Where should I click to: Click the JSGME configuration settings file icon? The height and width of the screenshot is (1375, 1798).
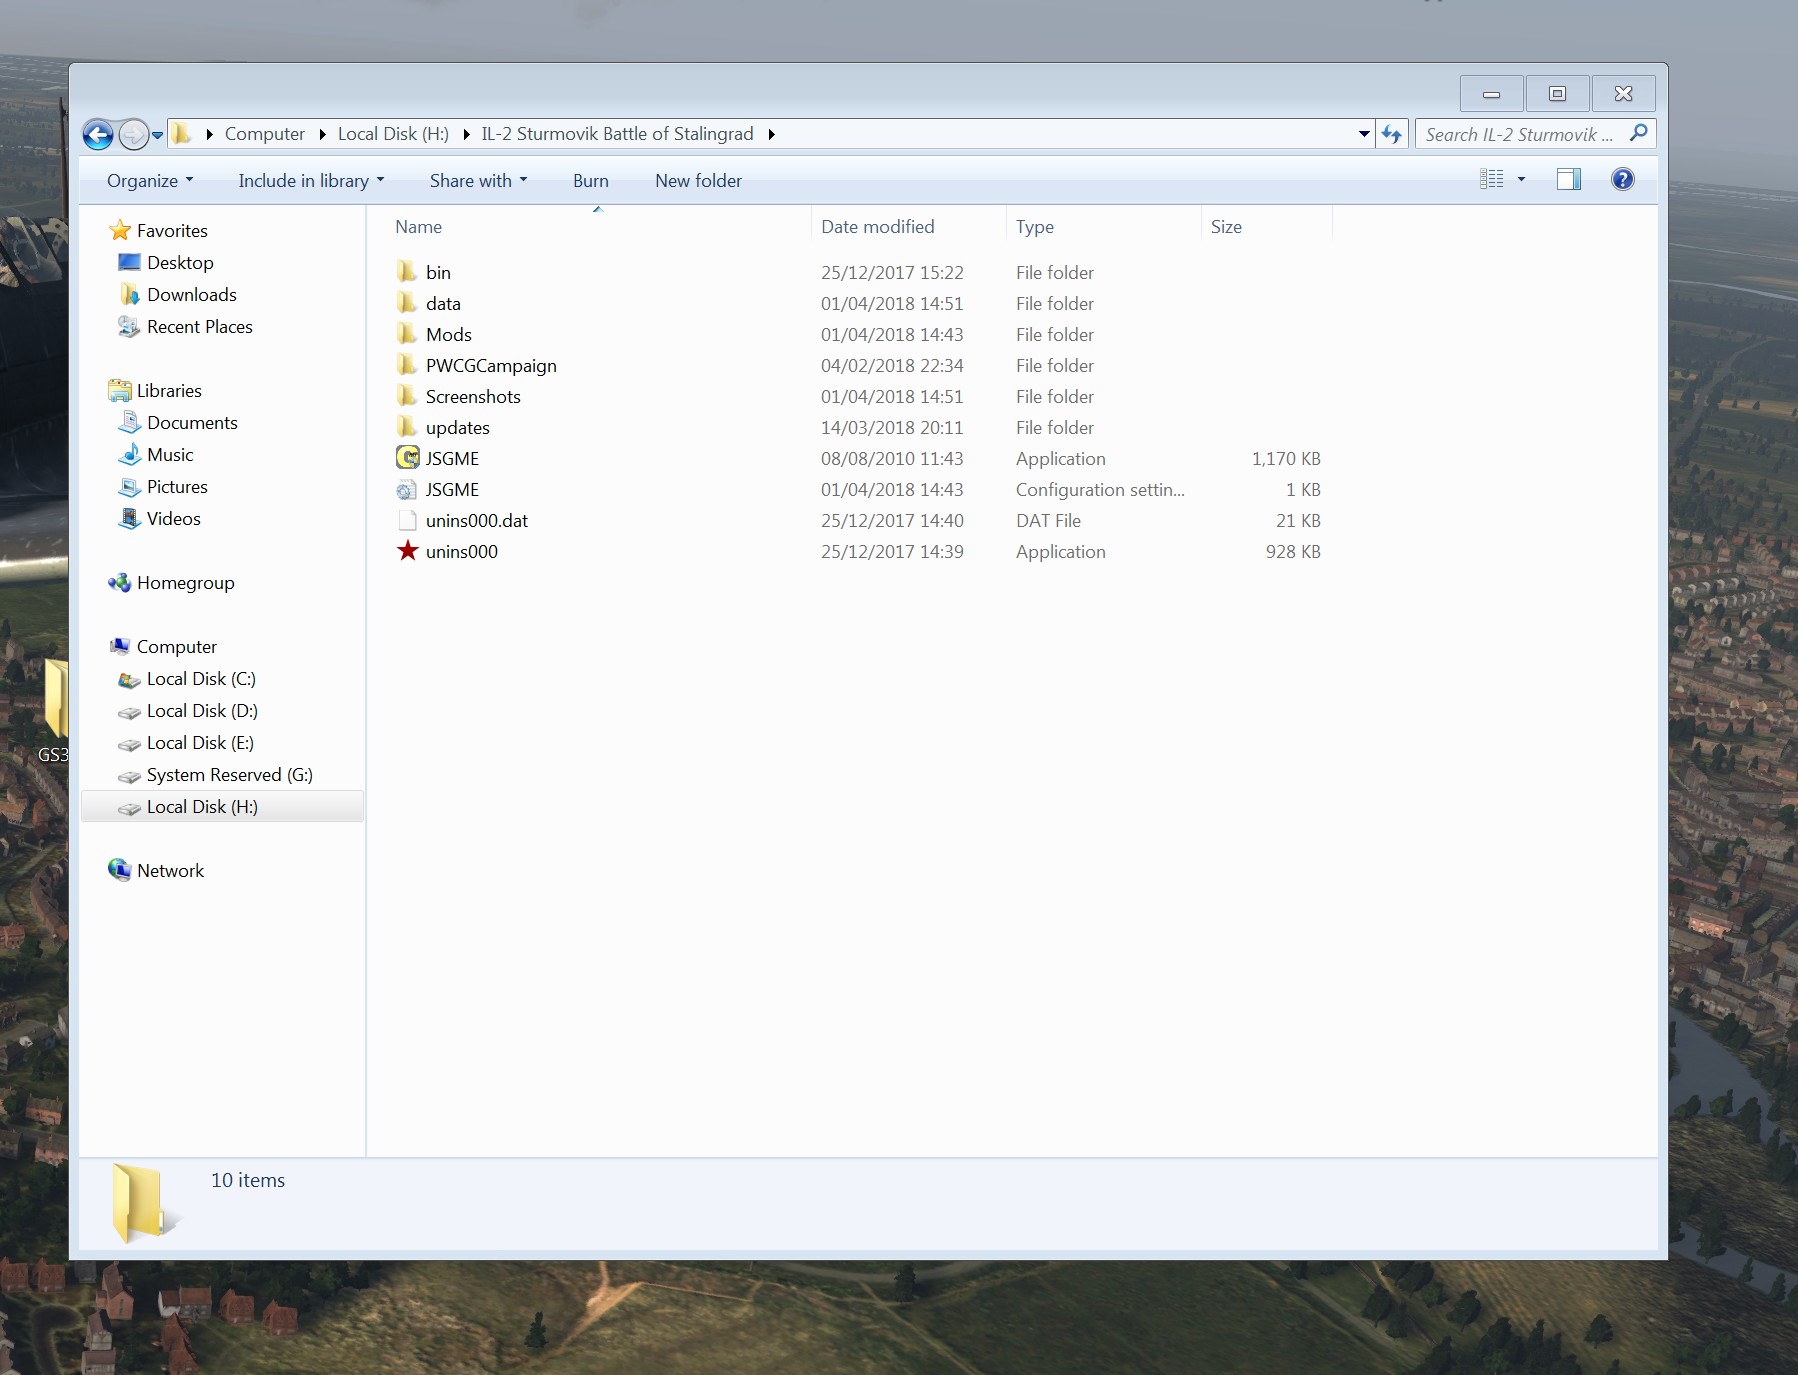click(407, 489)
